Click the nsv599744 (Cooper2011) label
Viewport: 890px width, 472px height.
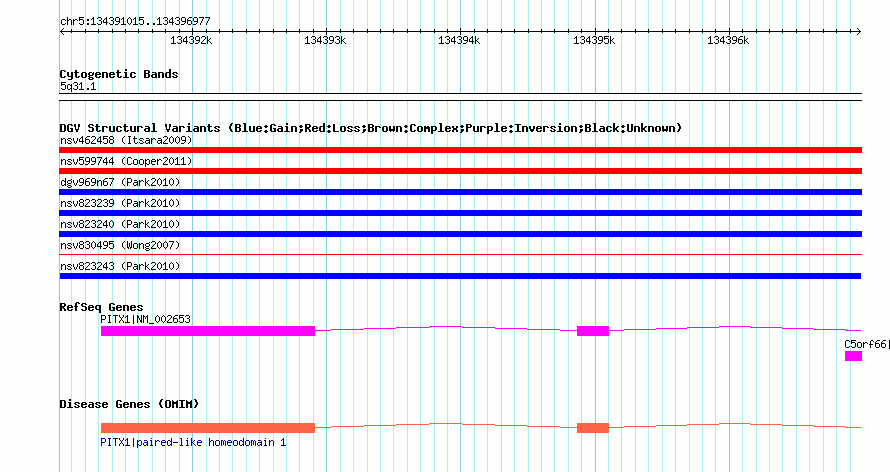coord(126,161)
